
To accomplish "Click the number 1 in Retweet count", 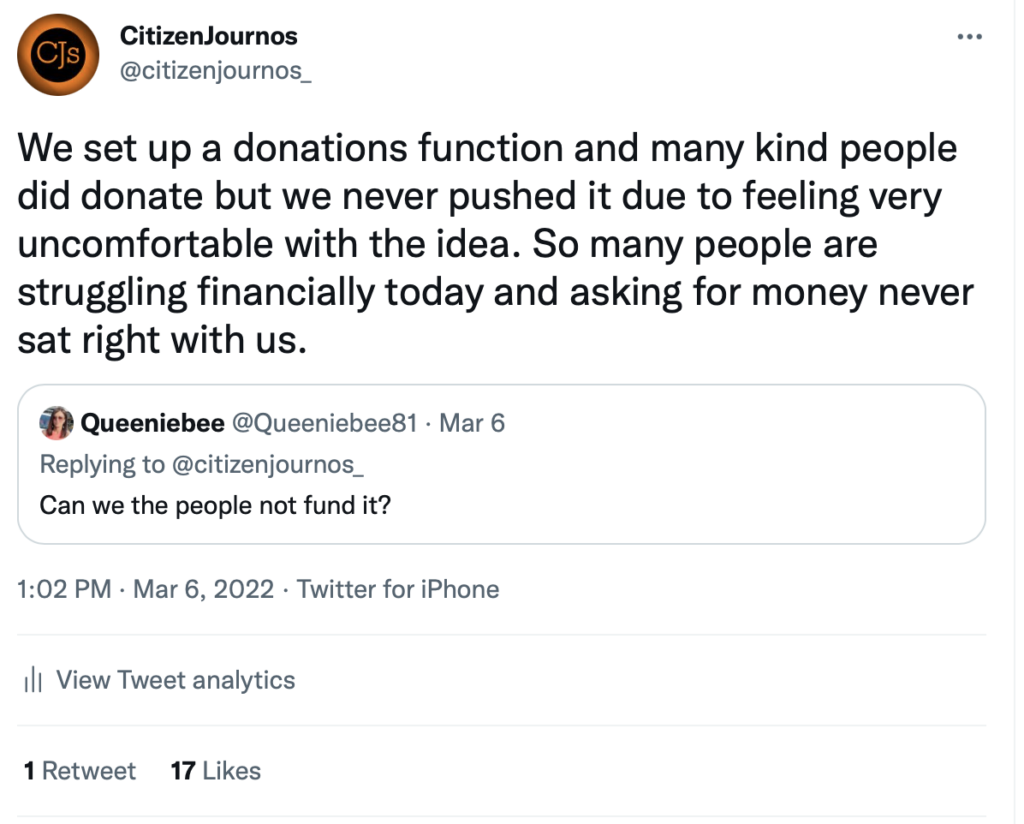I will coord(29,771).
